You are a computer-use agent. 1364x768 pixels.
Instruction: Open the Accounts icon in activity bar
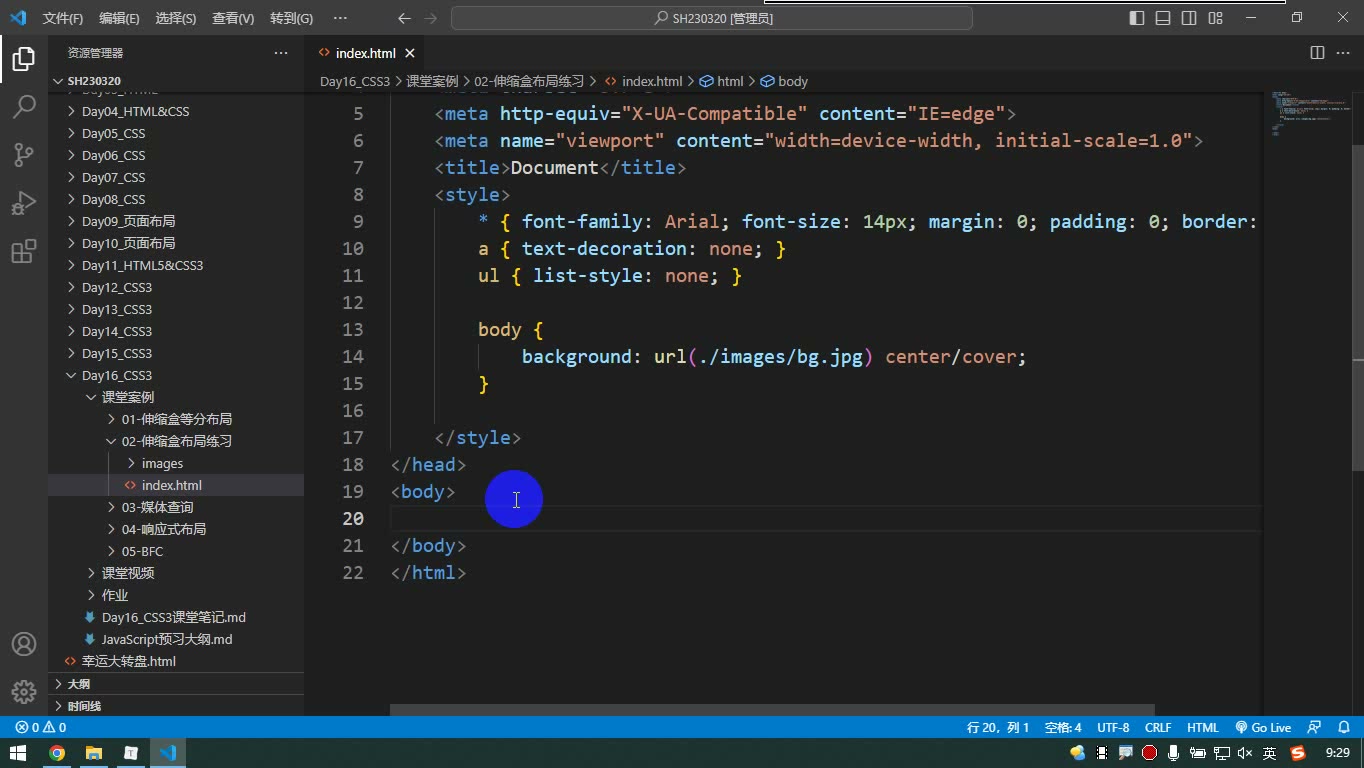(24, 644)
